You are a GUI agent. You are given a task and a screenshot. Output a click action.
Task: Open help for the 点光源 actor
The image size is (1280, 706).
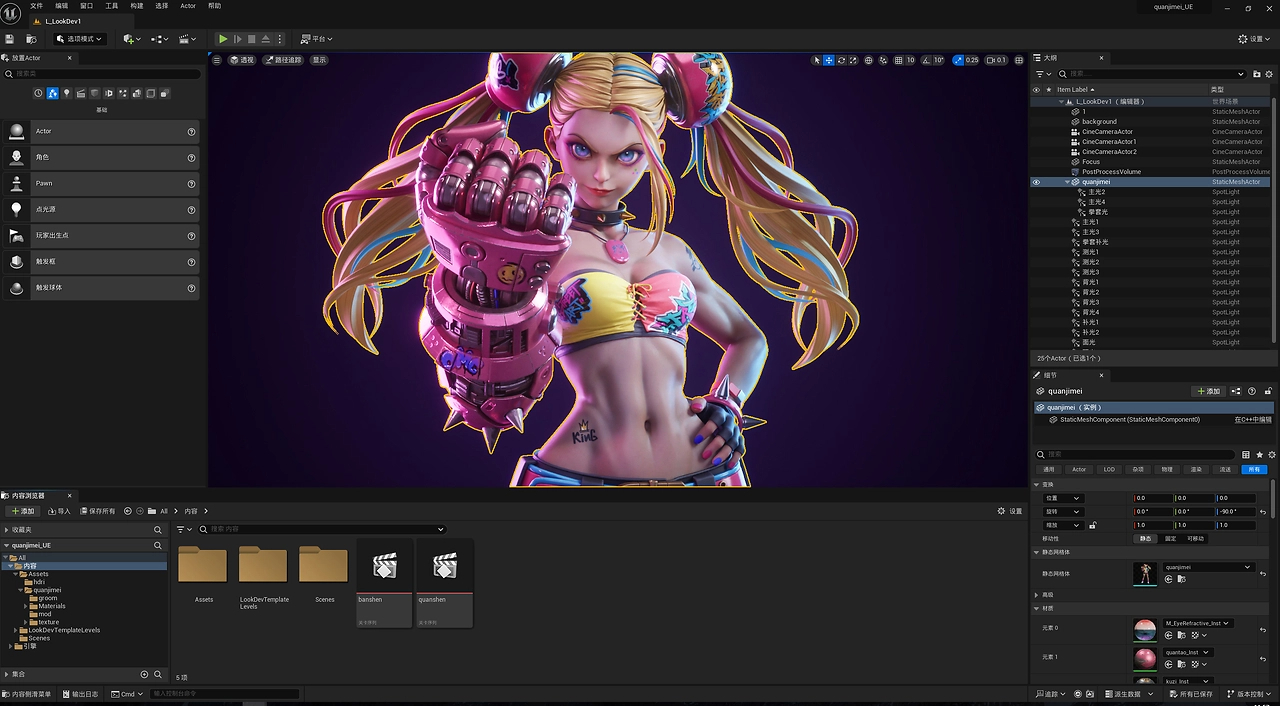191,210
